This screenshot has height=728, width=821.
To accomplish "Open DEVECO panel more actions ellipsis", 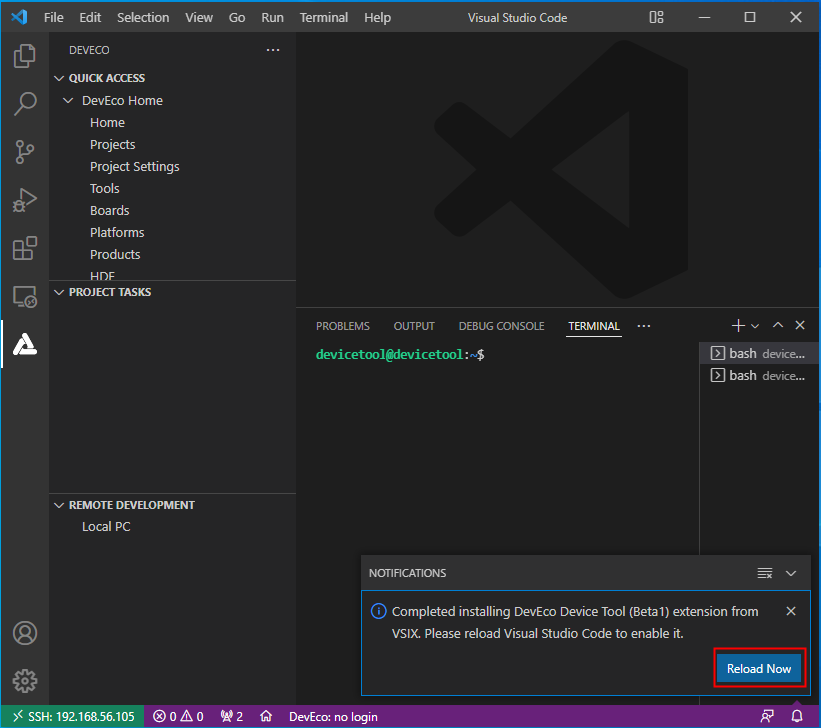I will (x=273, y=50).
